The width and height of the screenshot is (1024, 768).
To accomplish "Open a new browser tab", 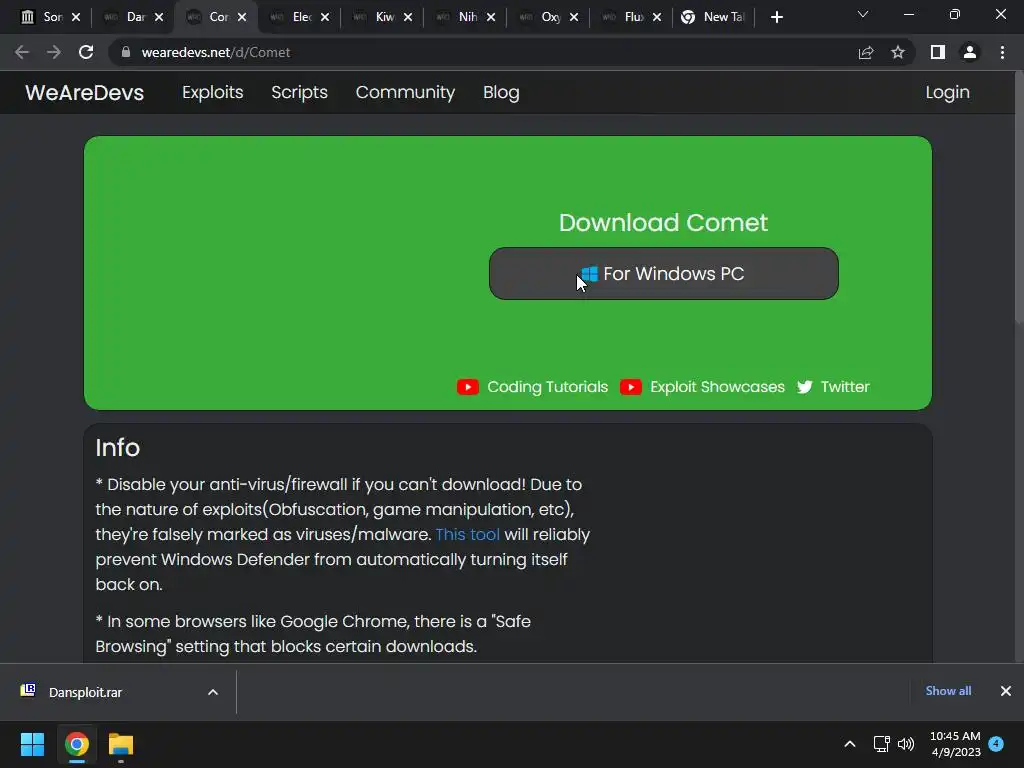I will 776,17.
